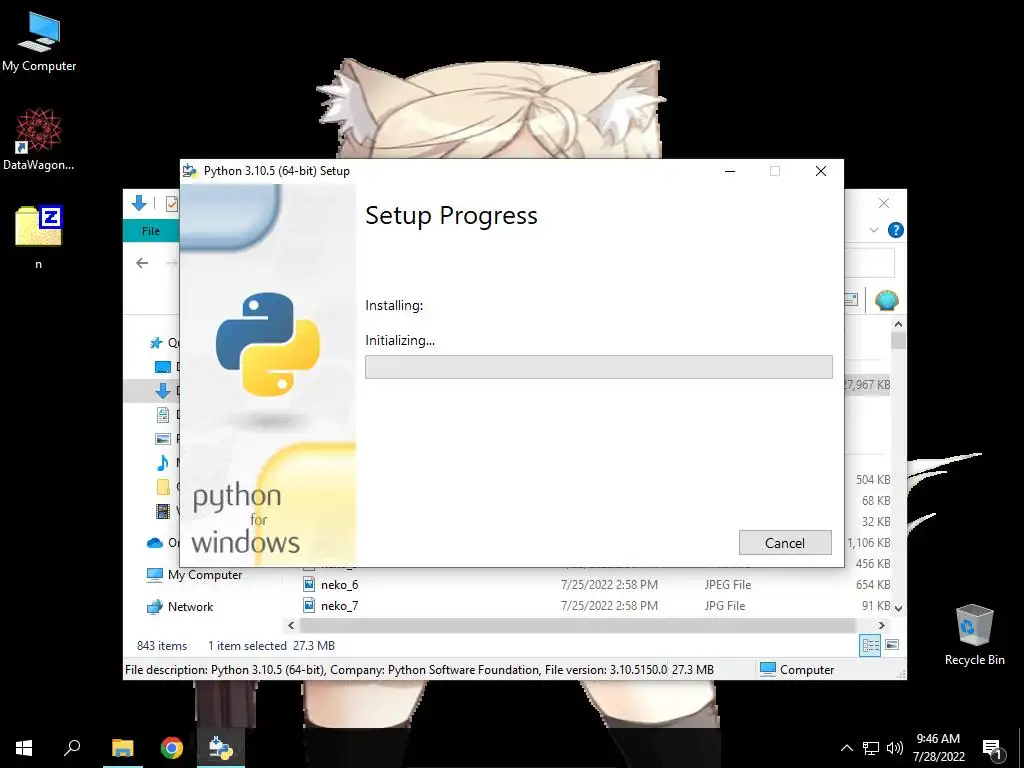Image resolution: width=1024 pixels, height=768 pixels.
Task: Show hidden system tray icons
Action: 846,748
